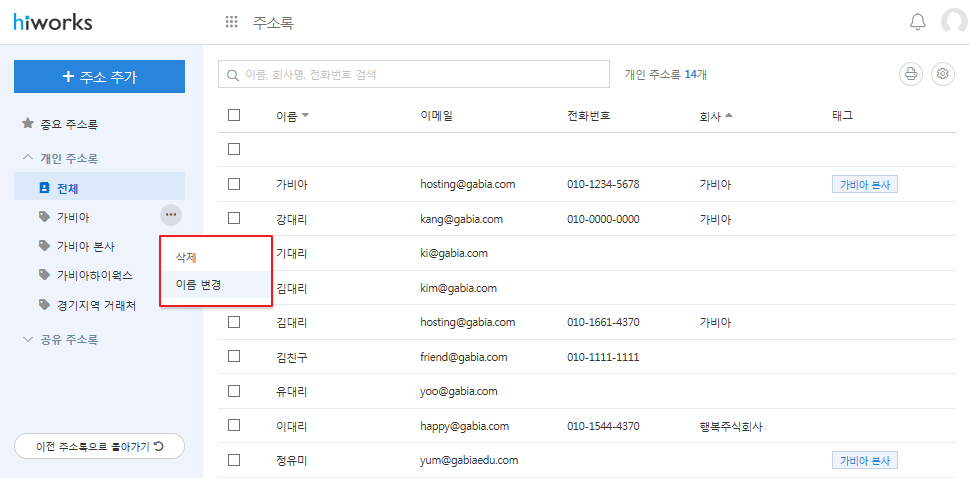Collapse the 개인 주소록 section
Viewport: 970px width, 478px height.
28,158
